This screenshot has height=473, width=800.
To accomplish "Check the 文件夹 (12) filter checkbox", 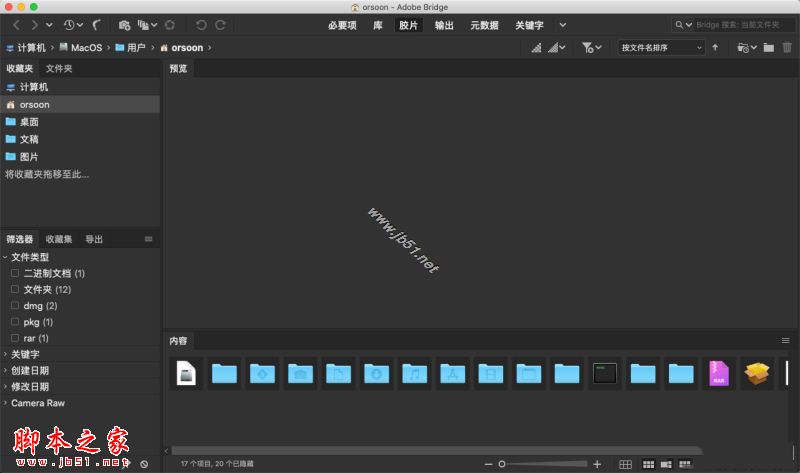I will 15,289.
